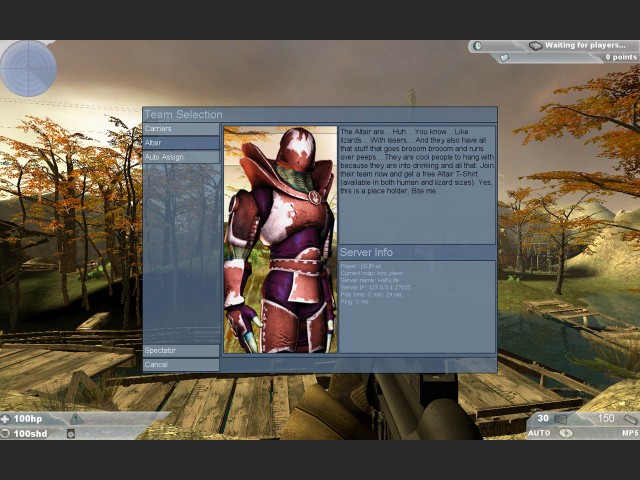Click the health plus icon
640x480 pixels.
(5, 419)
